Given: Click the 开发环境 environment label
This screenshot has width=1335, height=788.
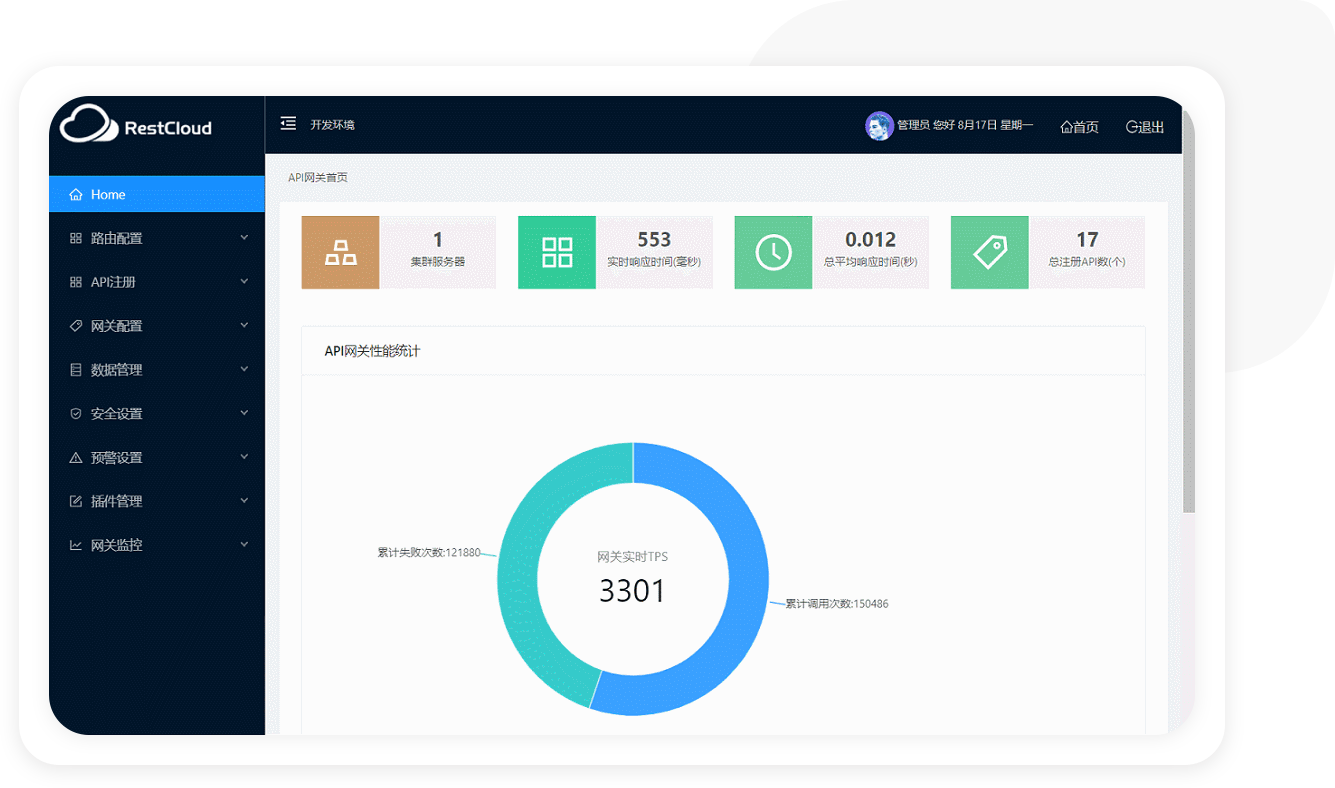Looking at the screenshot, I should pos(332,125).
